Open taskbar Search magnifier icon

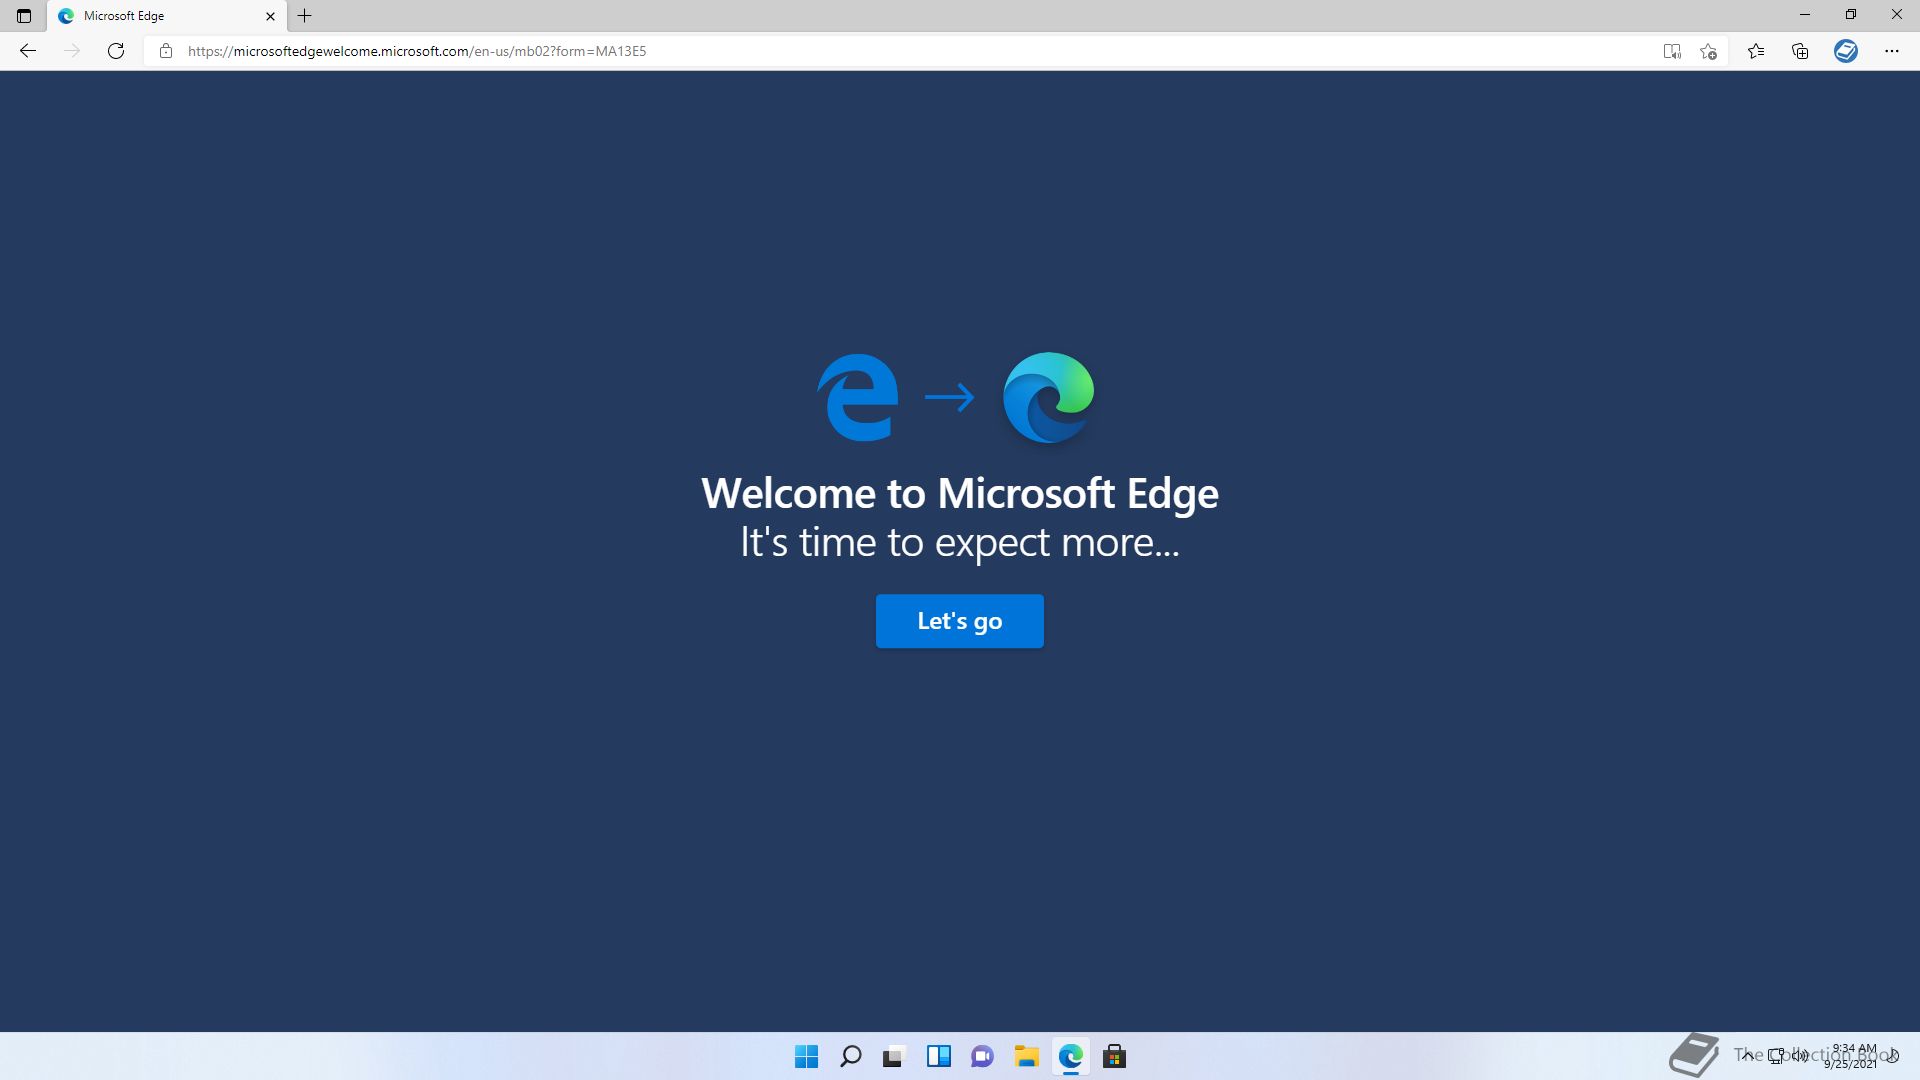(x=851, y=1057)
